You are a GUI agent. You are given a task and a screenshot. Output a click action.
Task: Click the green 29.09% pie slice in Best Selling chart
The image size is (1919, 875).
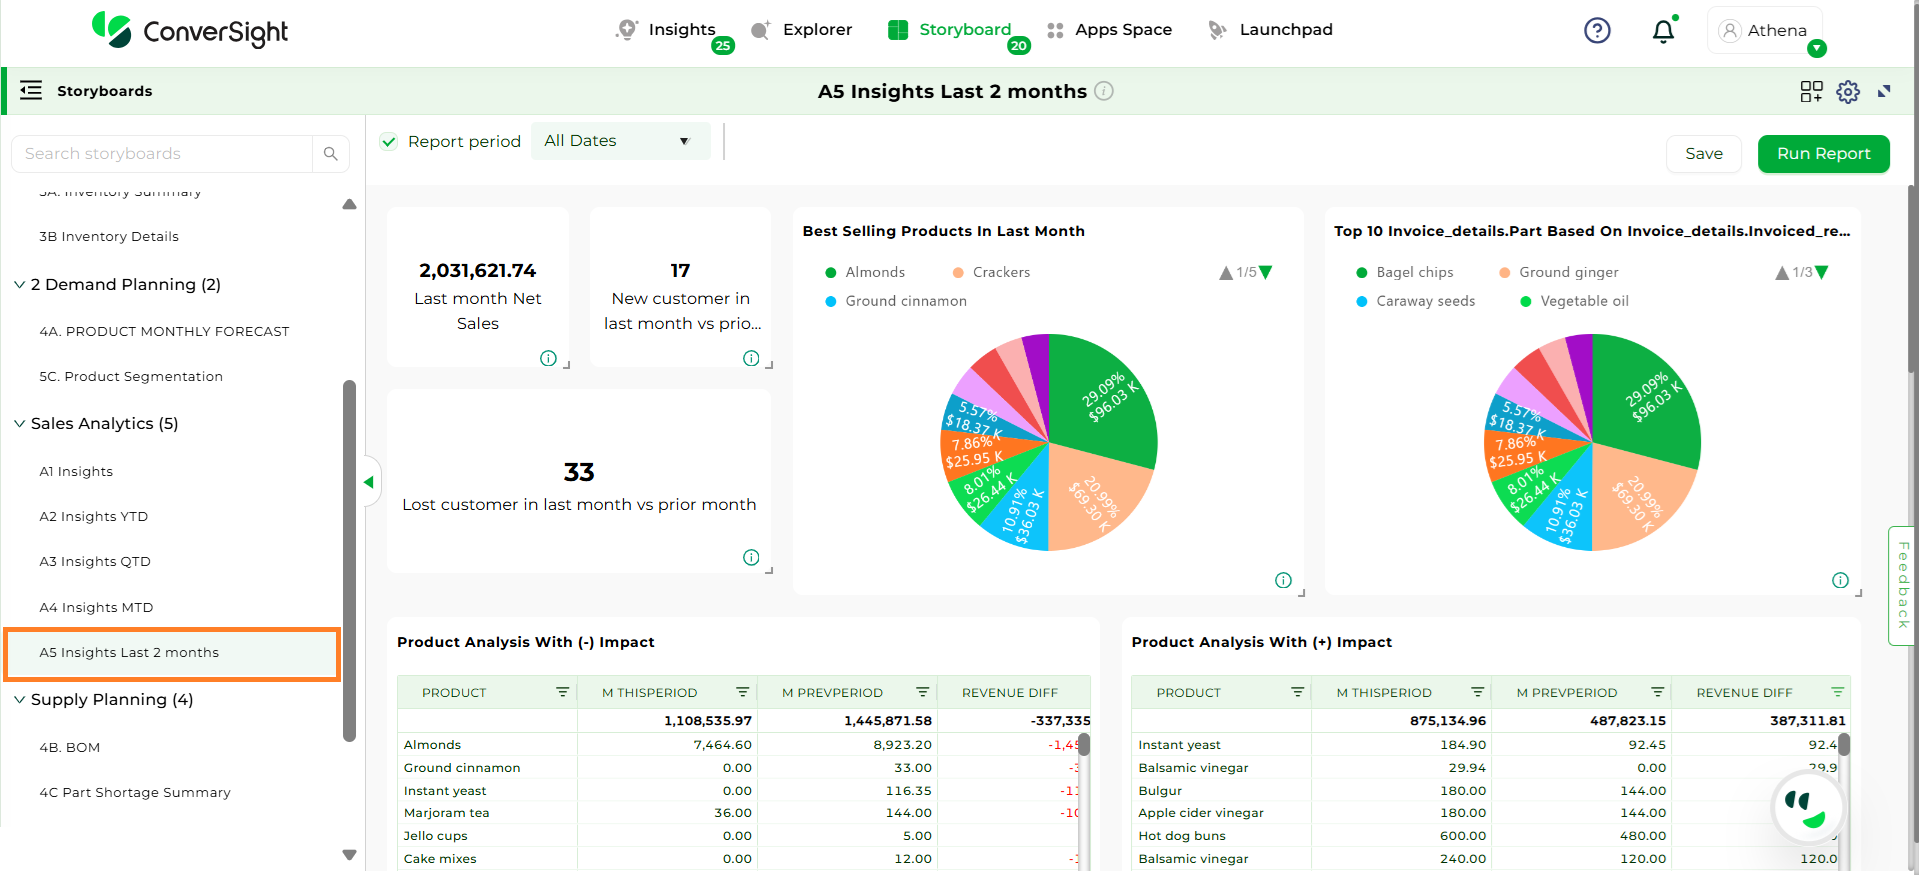click(1105, 400)
